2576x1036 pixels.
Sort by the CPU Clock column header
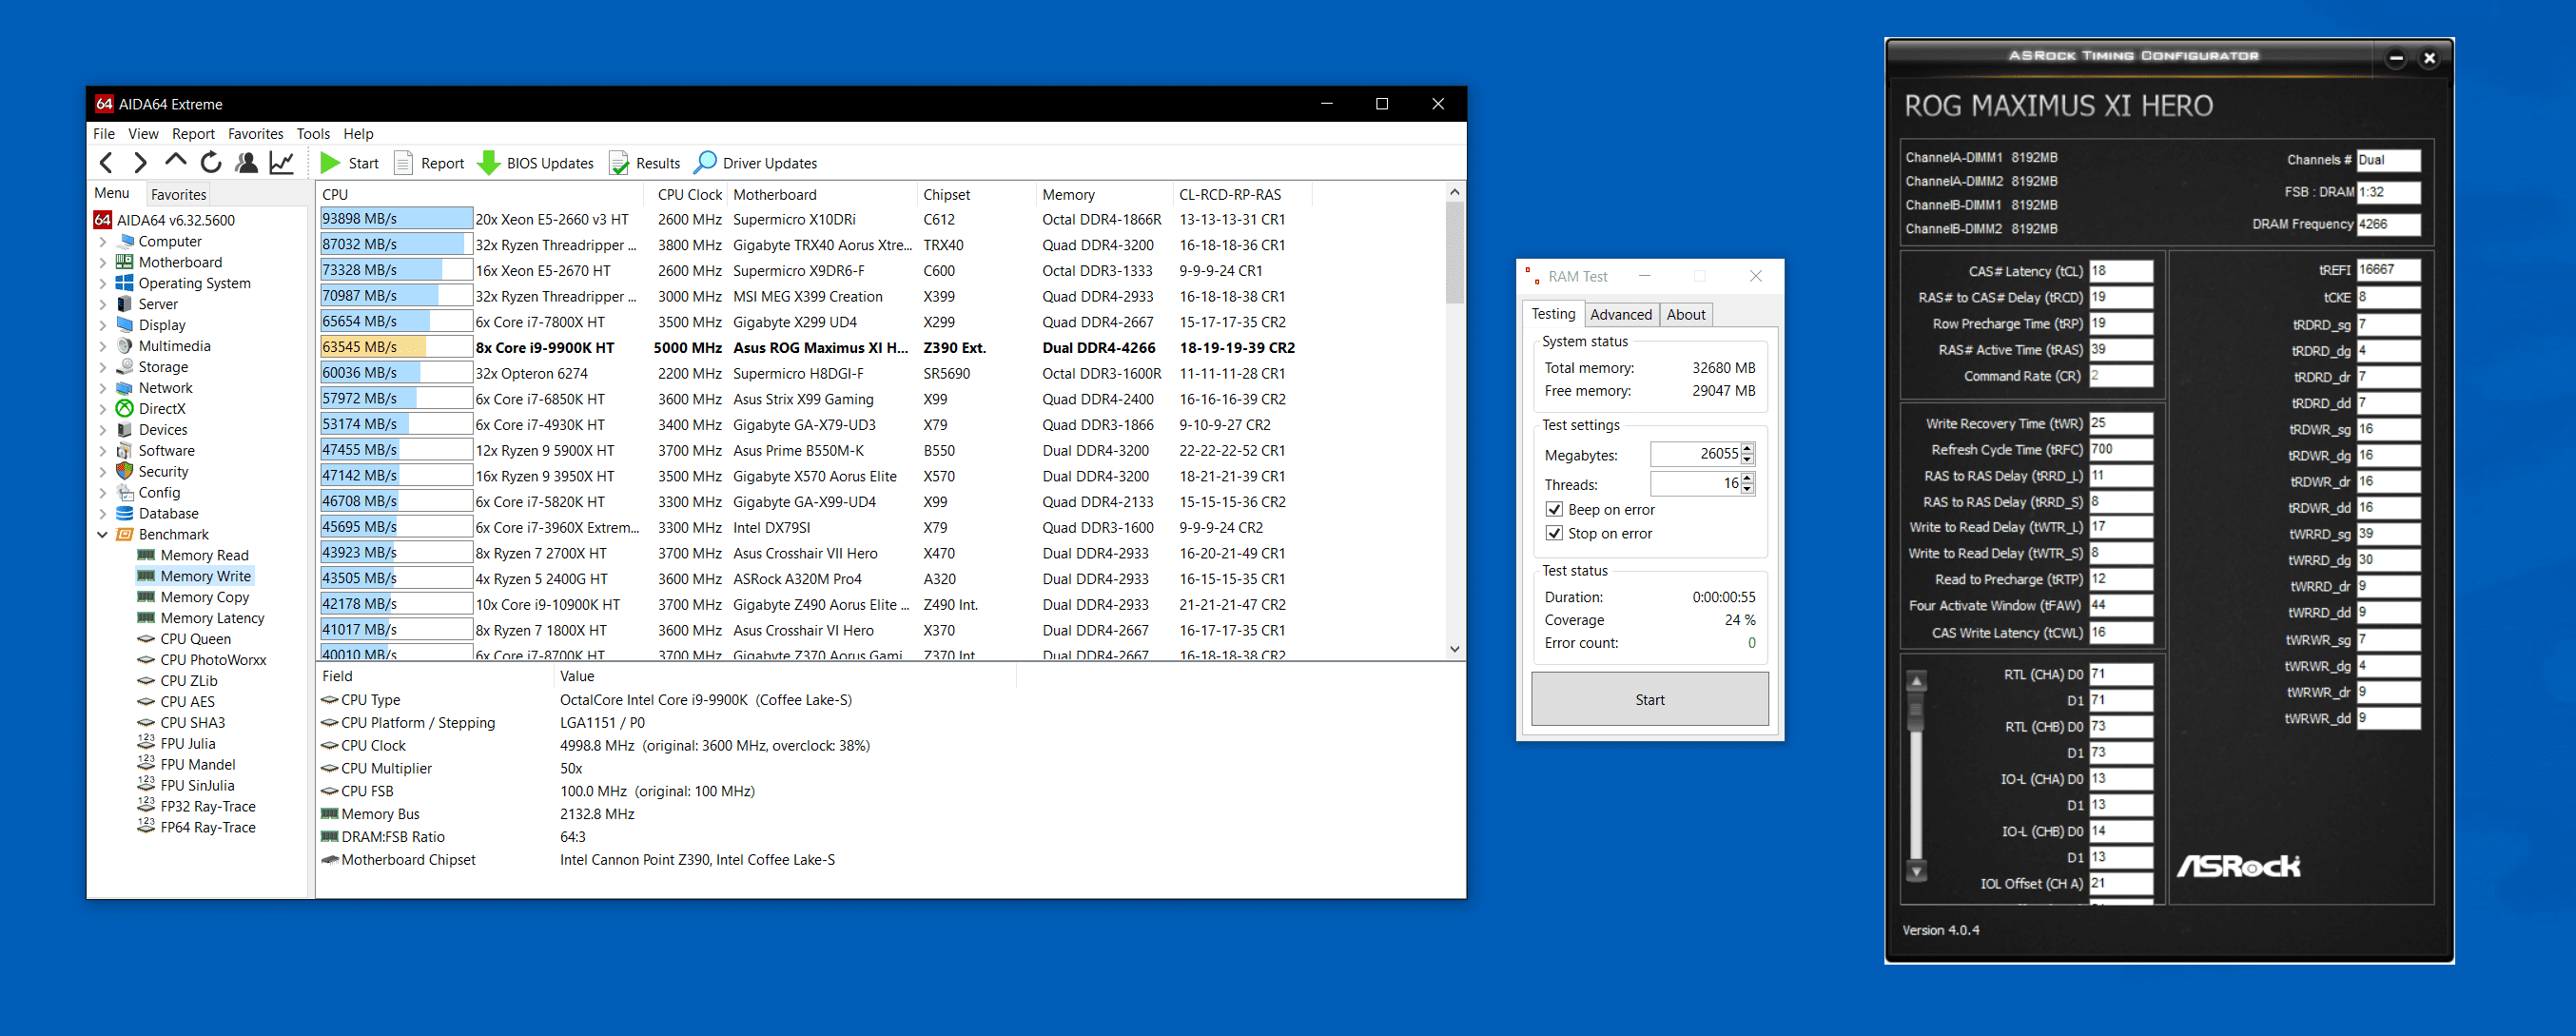point(688,195)
